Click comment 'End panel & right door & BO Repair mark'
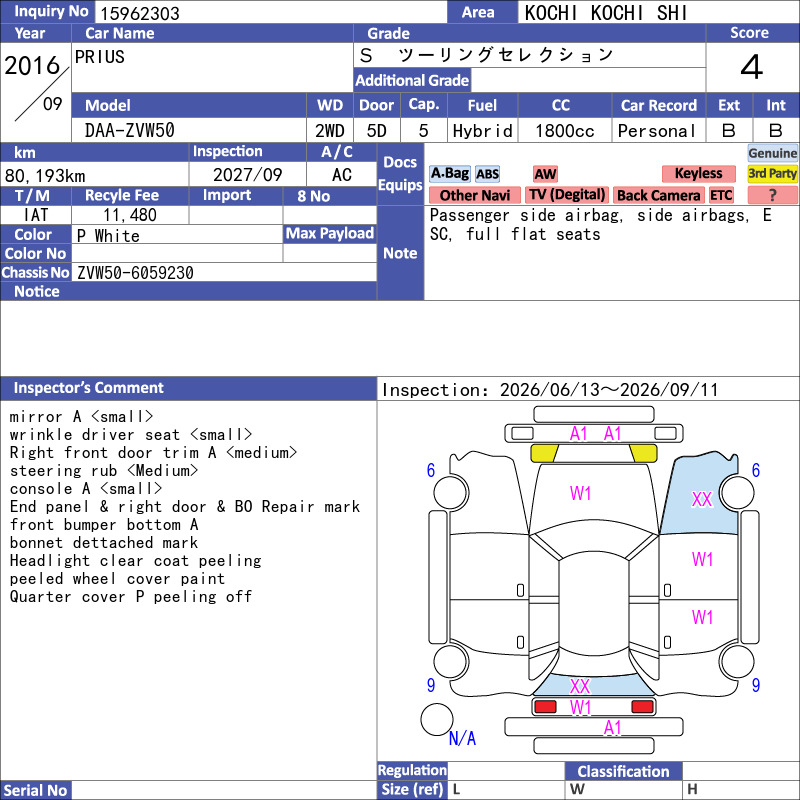This screenshot has height=800, width=800. [x=185, y=507]
